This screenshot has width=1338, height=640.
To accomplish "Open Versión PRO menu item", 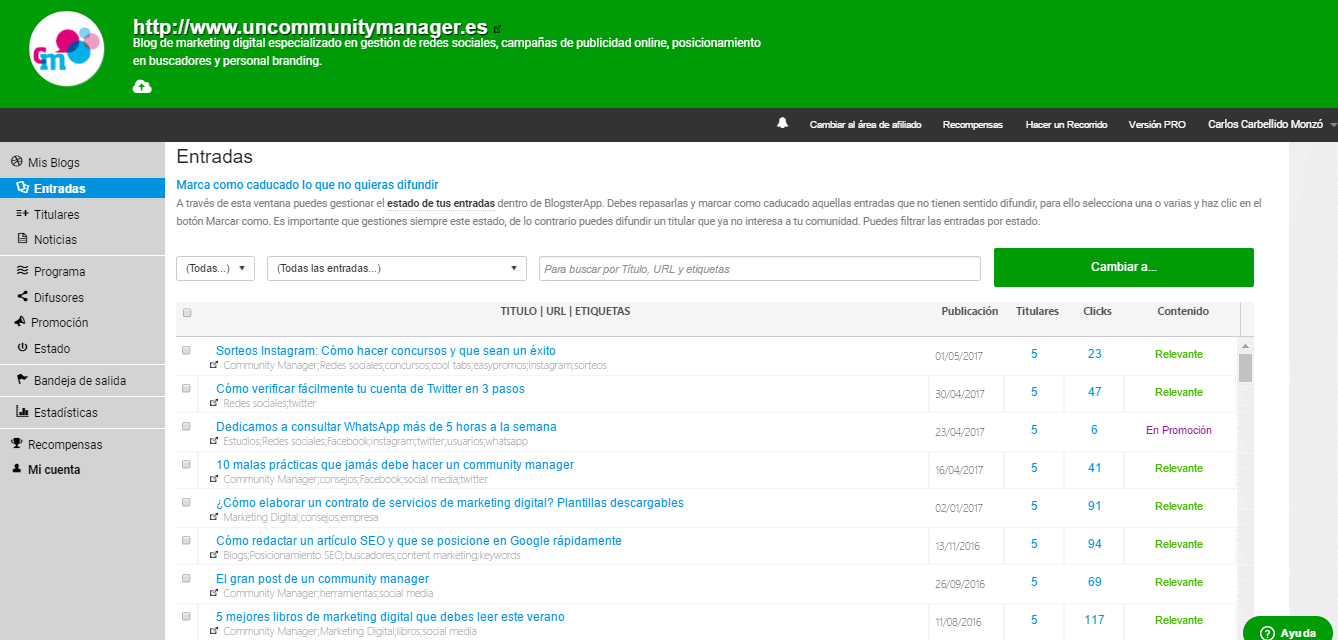I will [1157, 124].
